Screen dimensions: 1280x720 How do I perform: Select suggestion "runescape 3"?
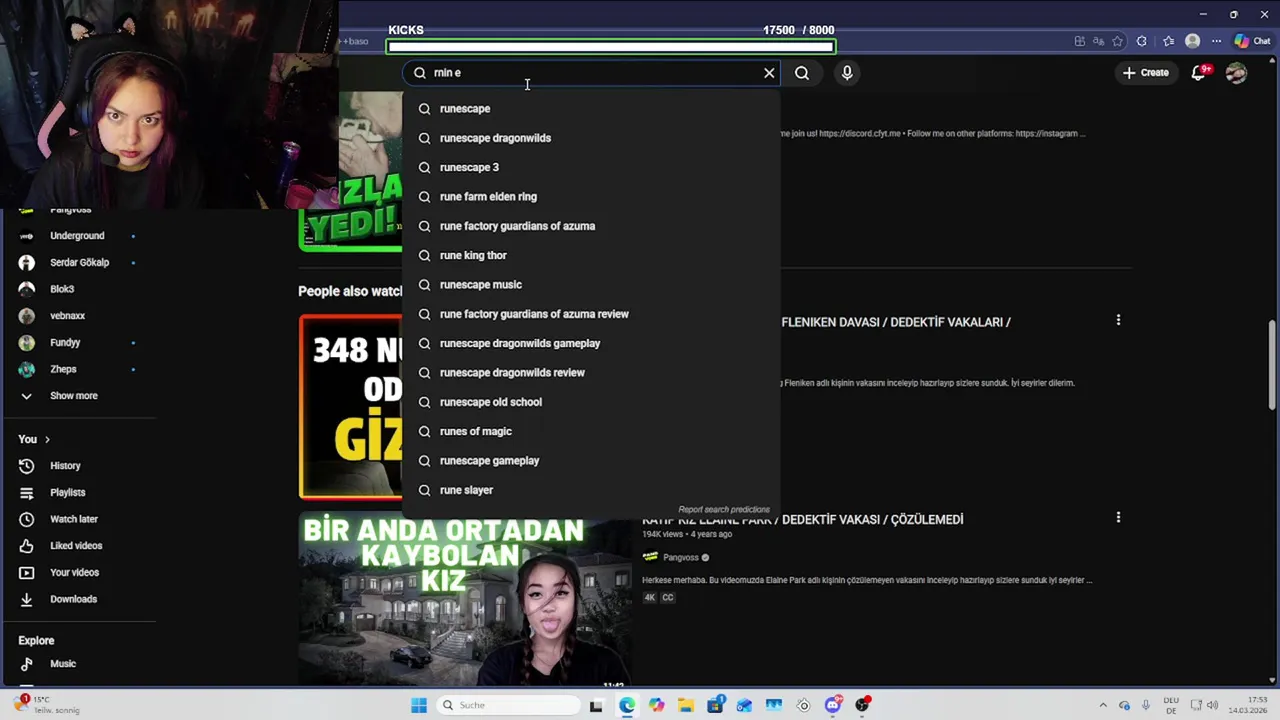pos(591,167)
